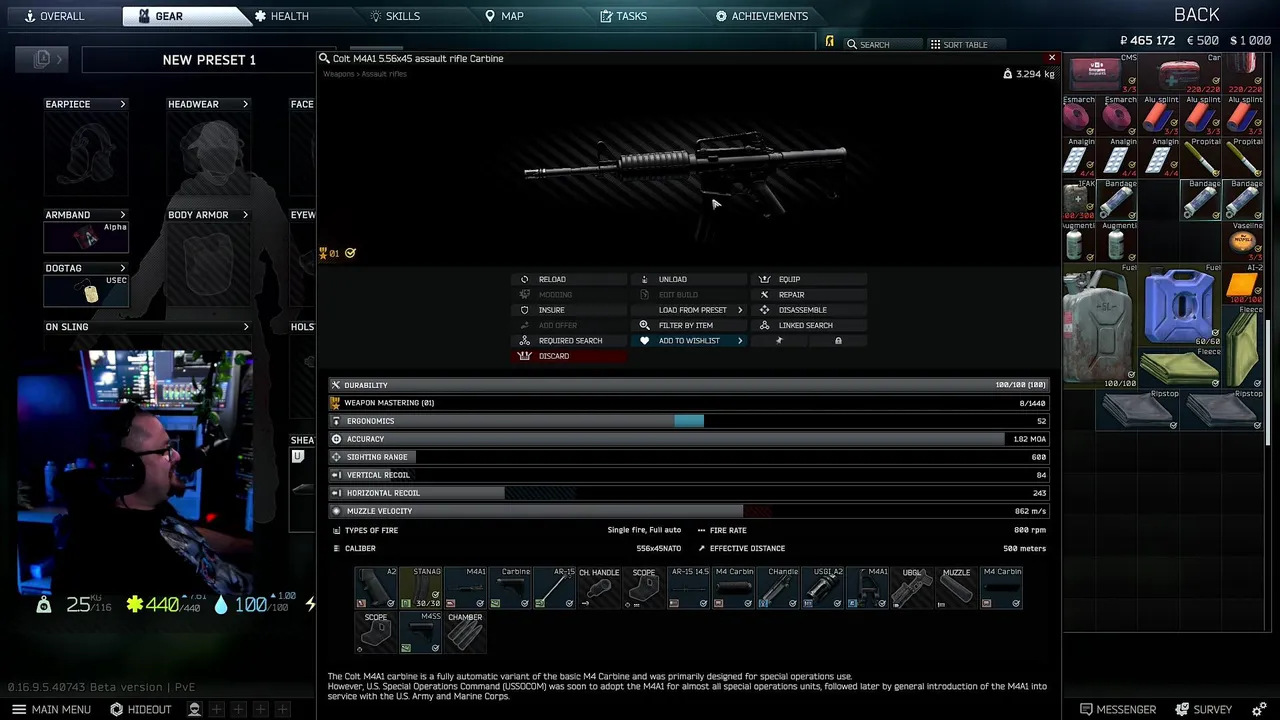
Task: Switch to the Map tab
Action: [x=504, y=16]
